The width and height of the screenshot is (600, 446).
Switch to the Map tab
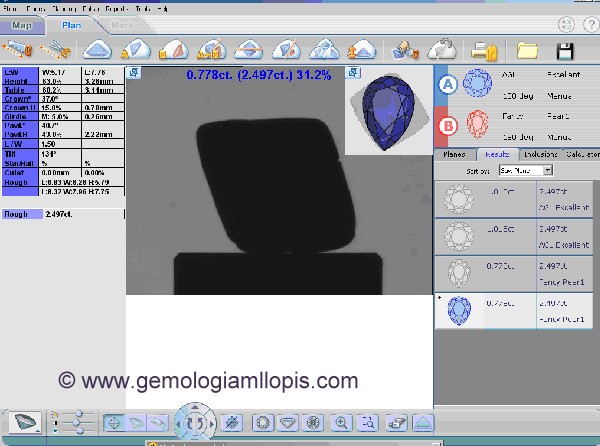point(22,25)
